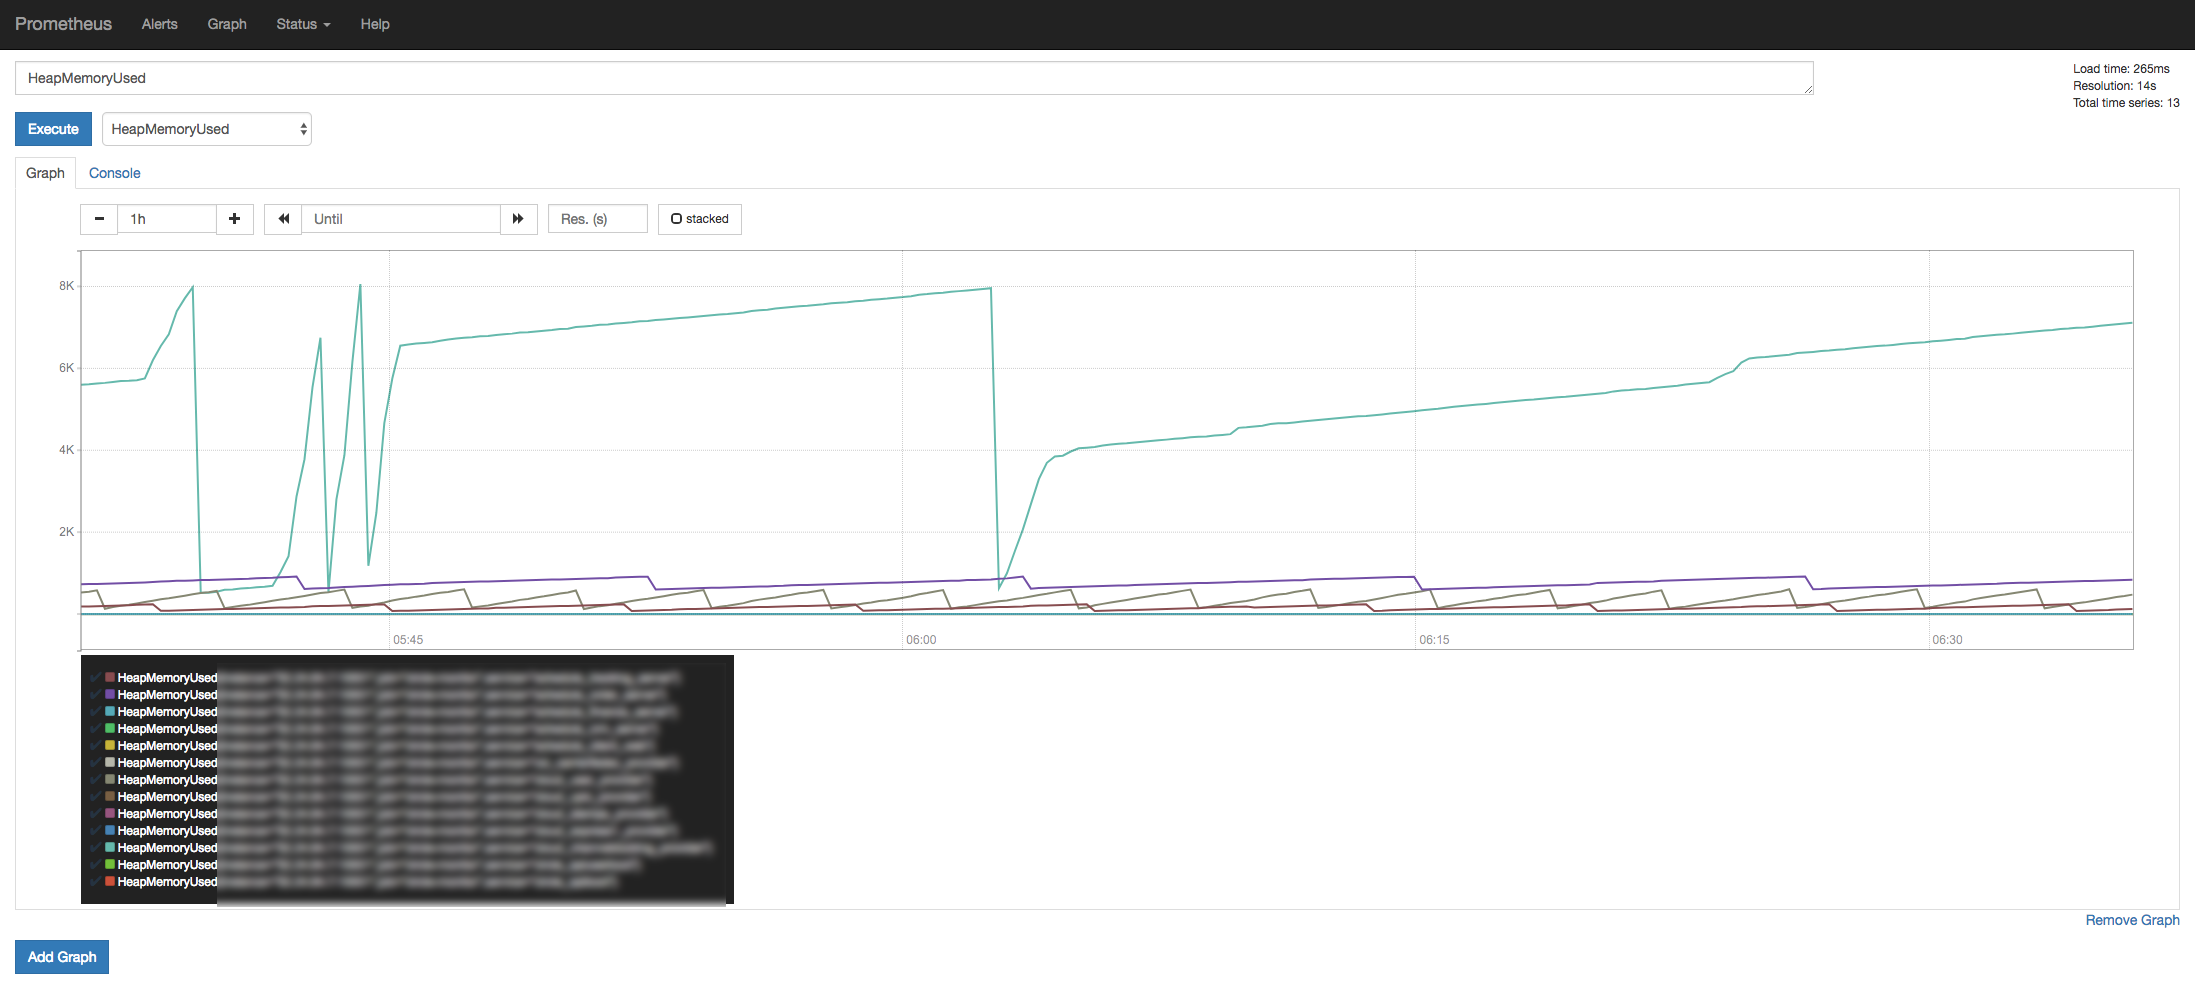Click the 8K y-axis label
Screen dimensions: 2195x1000
(66, 286)
